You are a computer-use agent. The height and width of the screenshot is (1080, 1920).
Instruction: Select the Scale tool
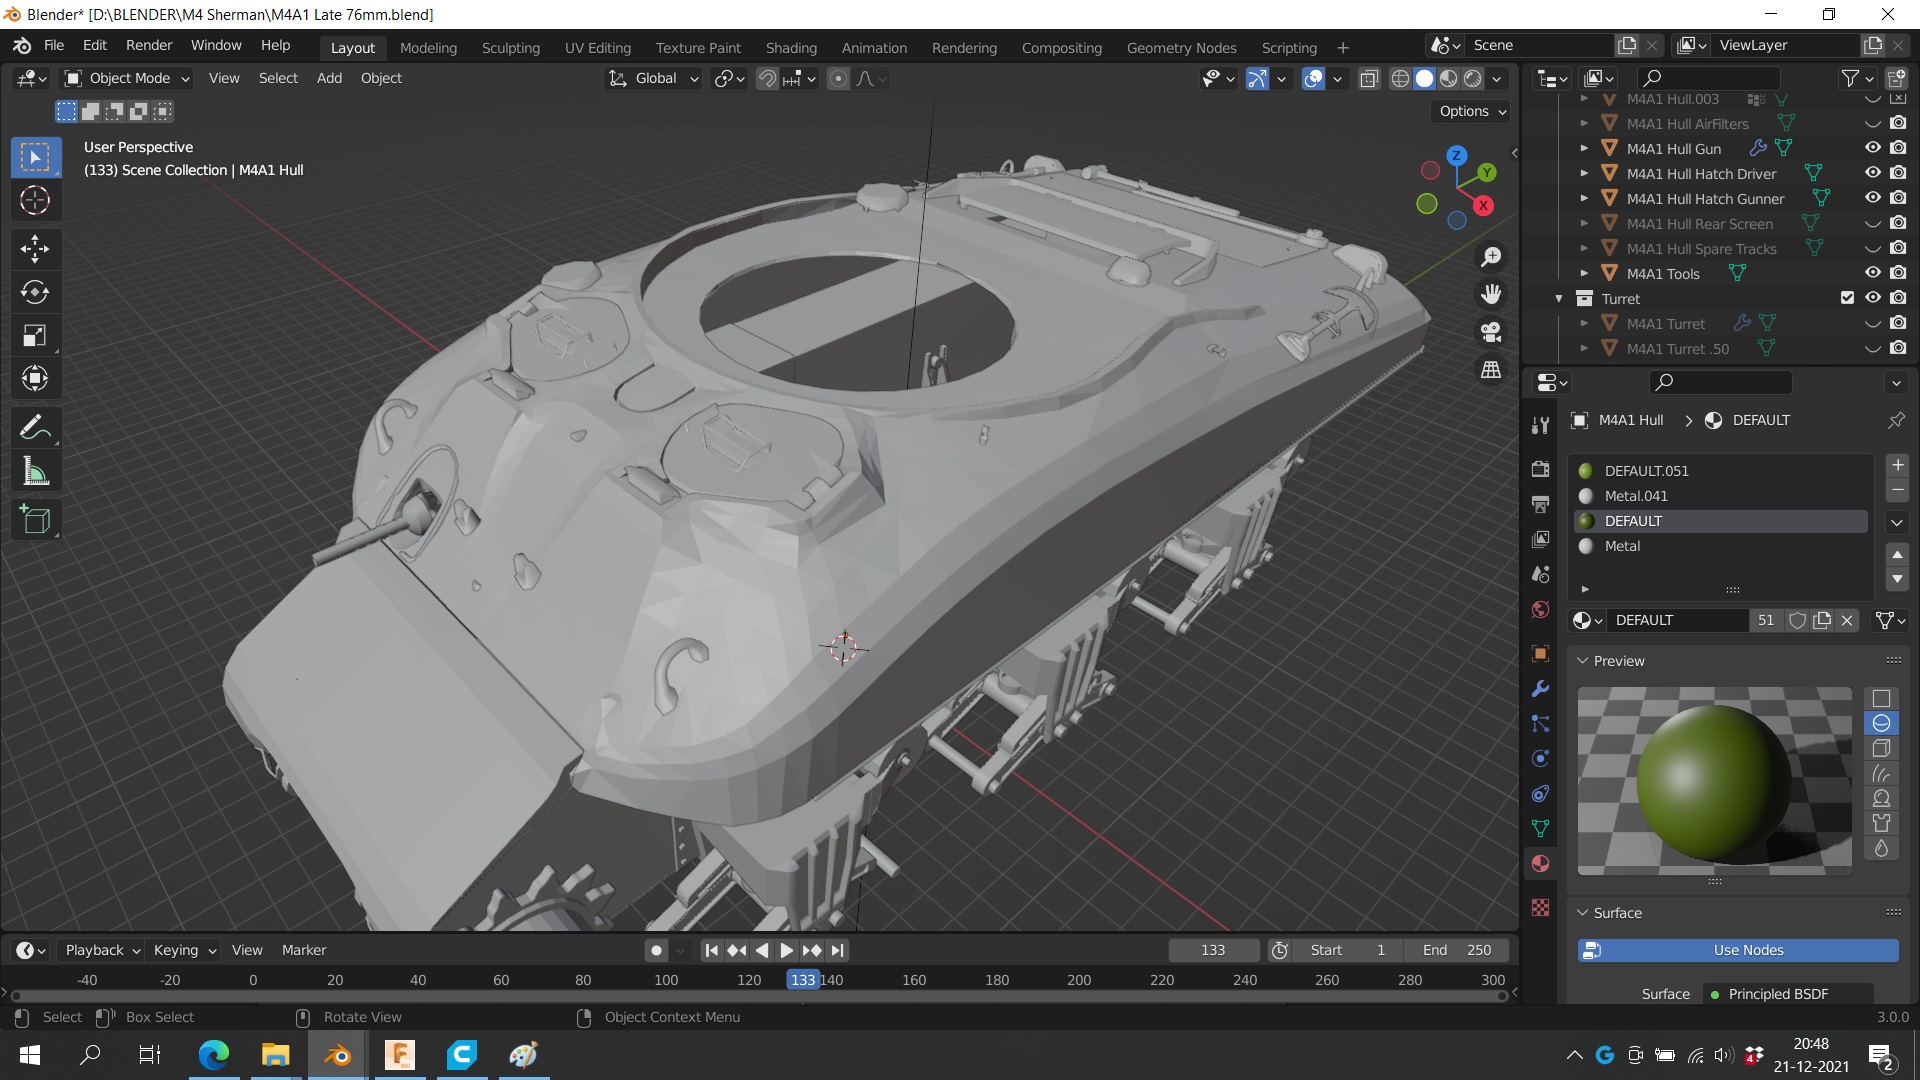pos(35,335)
